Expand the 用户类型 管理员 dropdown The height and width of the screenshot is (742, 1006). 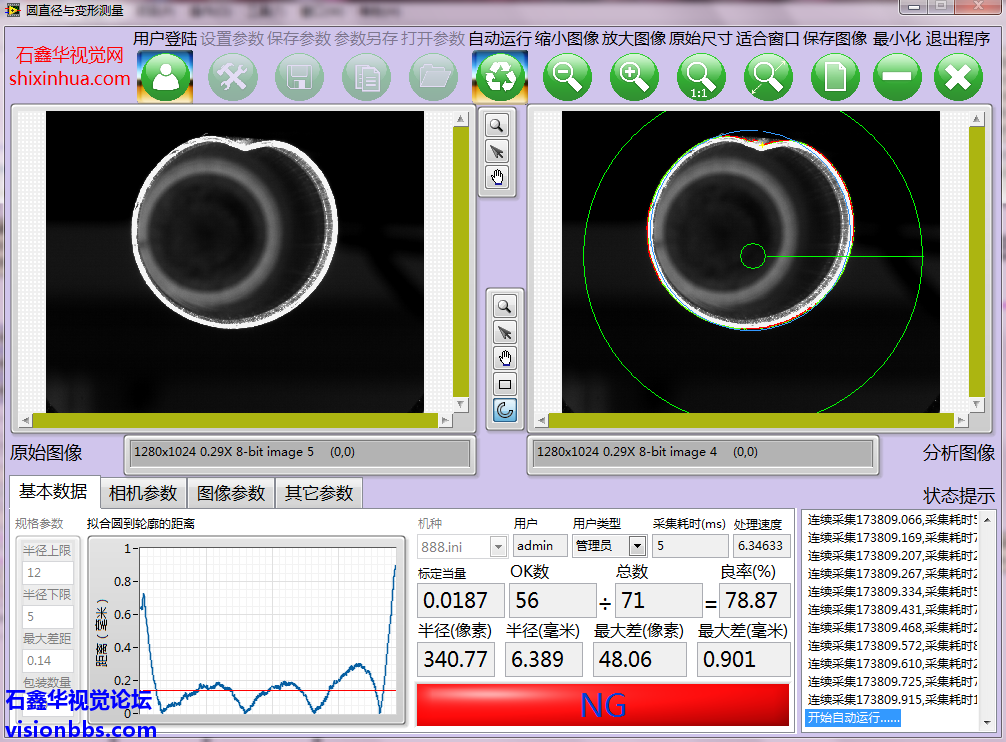pyautogui.click(x=636, y=546)
